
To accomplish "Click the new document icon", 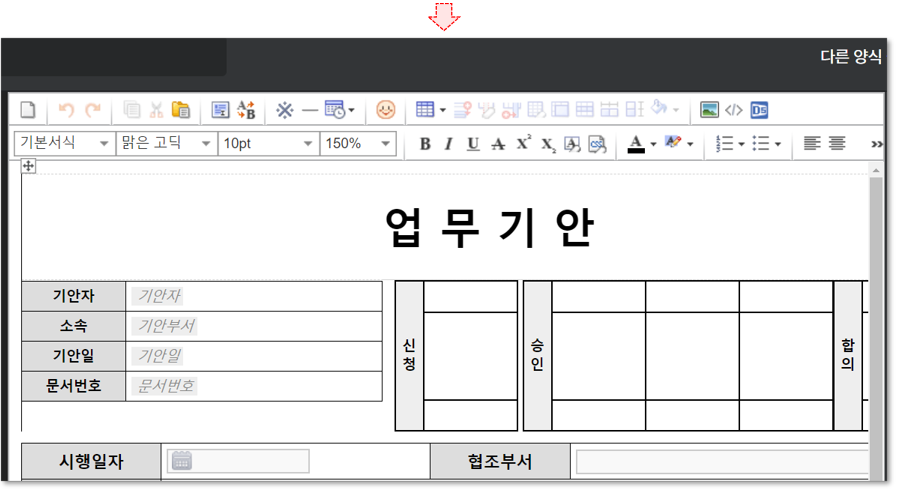I will tap(28, 110).
